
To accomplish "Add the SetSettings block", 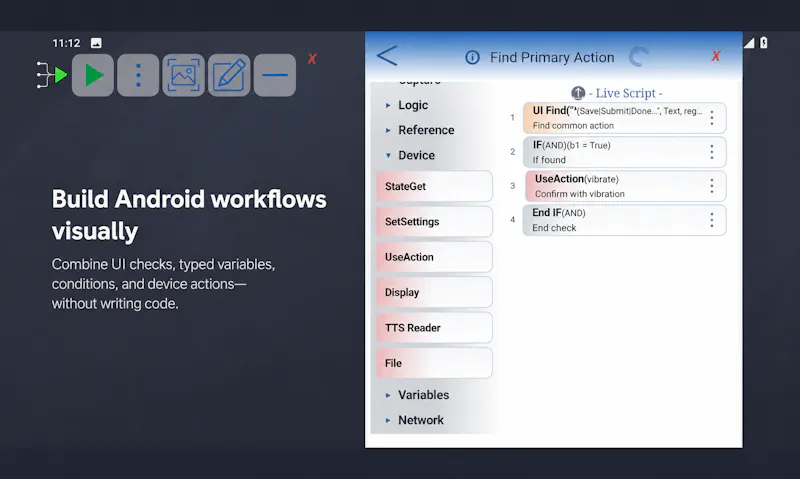I will pos(434,221).
